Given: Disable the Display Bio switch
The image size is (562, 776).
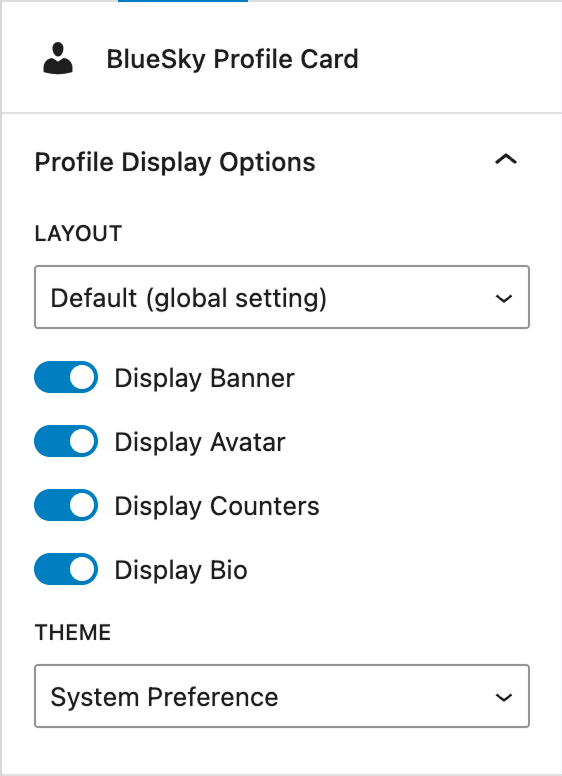Looking at the screenshot, I should click(x=66, y=569).
